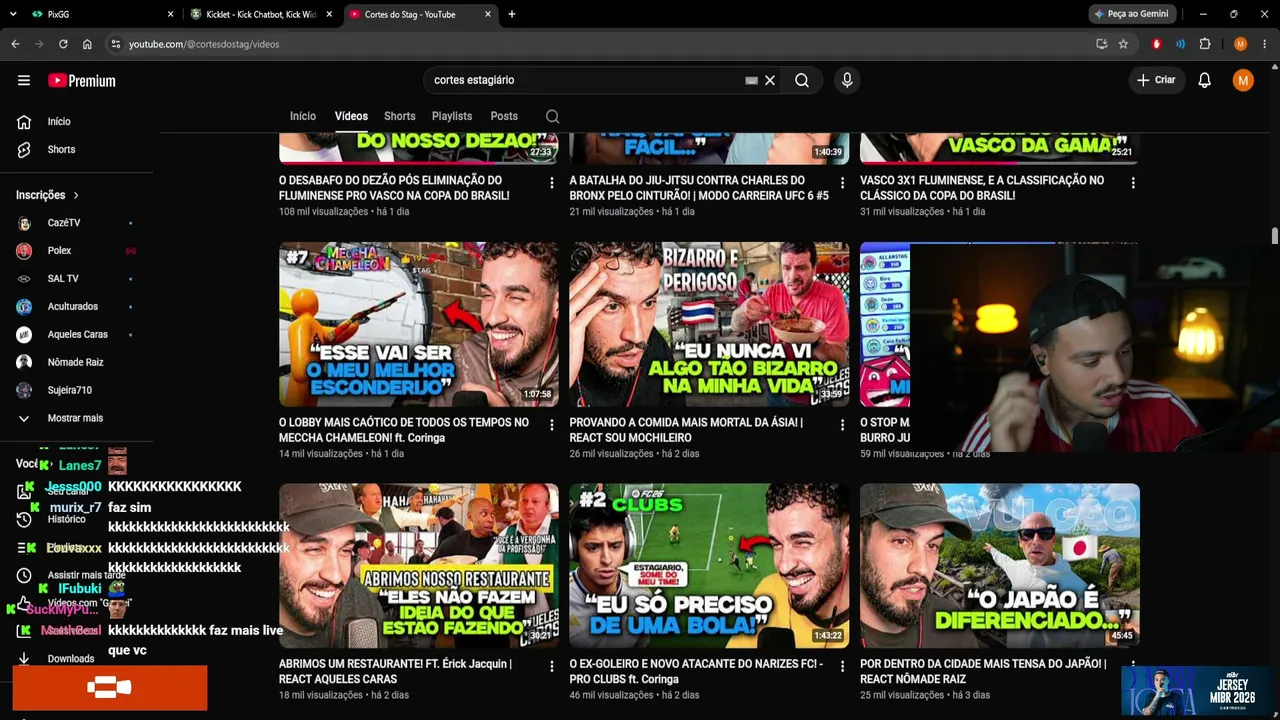This screenshot has height=720, width=1280.
Task: Click the page vertical scrollbar thumb
Action: click(x=1274, y=236)
